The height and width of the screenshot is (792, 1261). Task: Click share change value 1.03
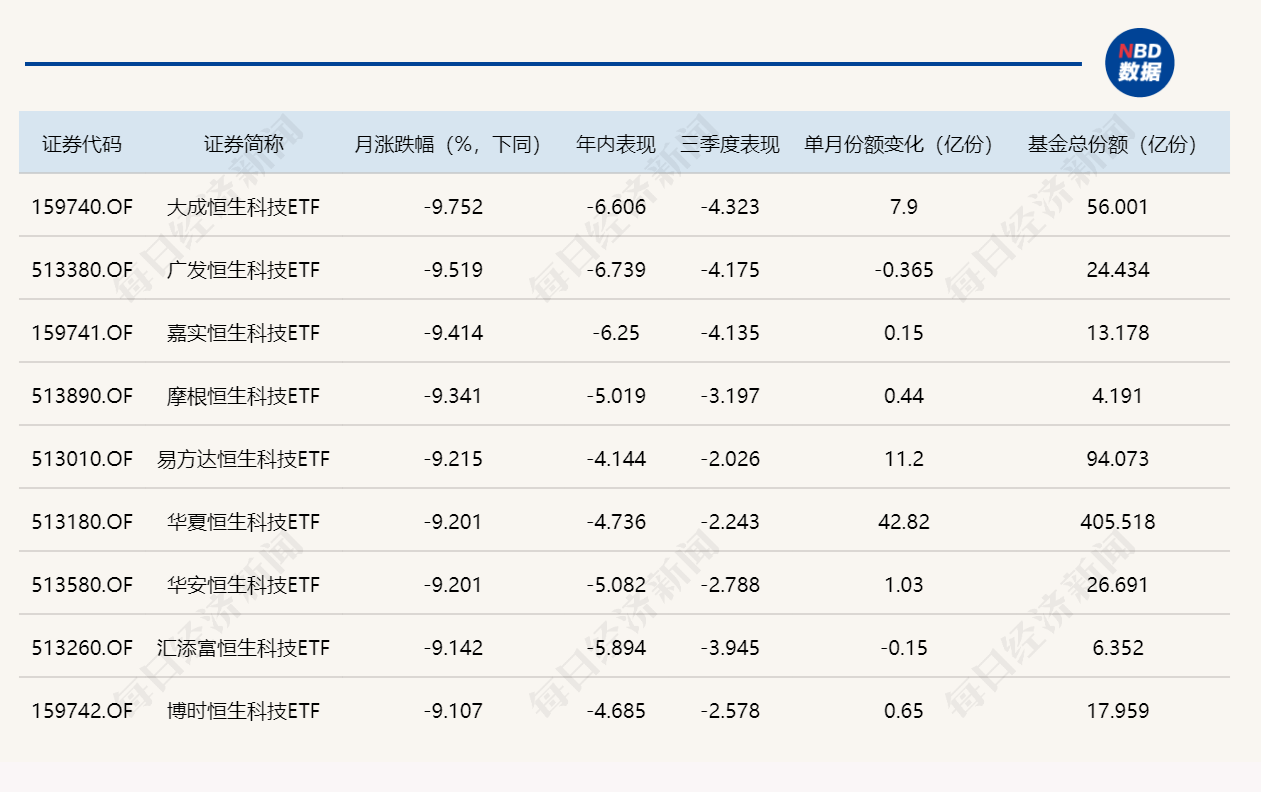pos(904,585)
